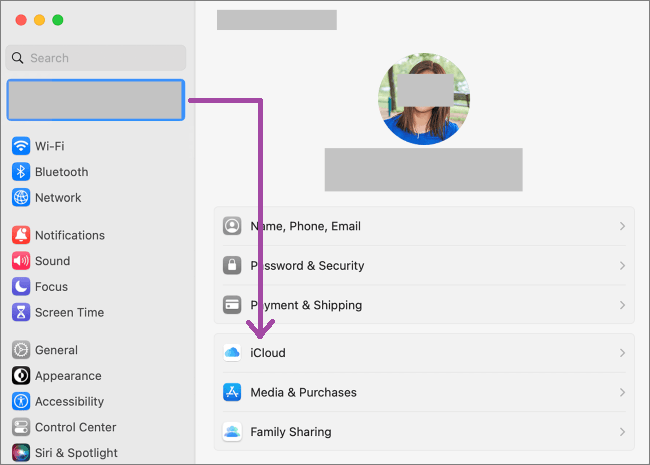The height and width of the screenshot is (465, 650).
Task: Click the Search placeholder text
Action: pos(50,58)
